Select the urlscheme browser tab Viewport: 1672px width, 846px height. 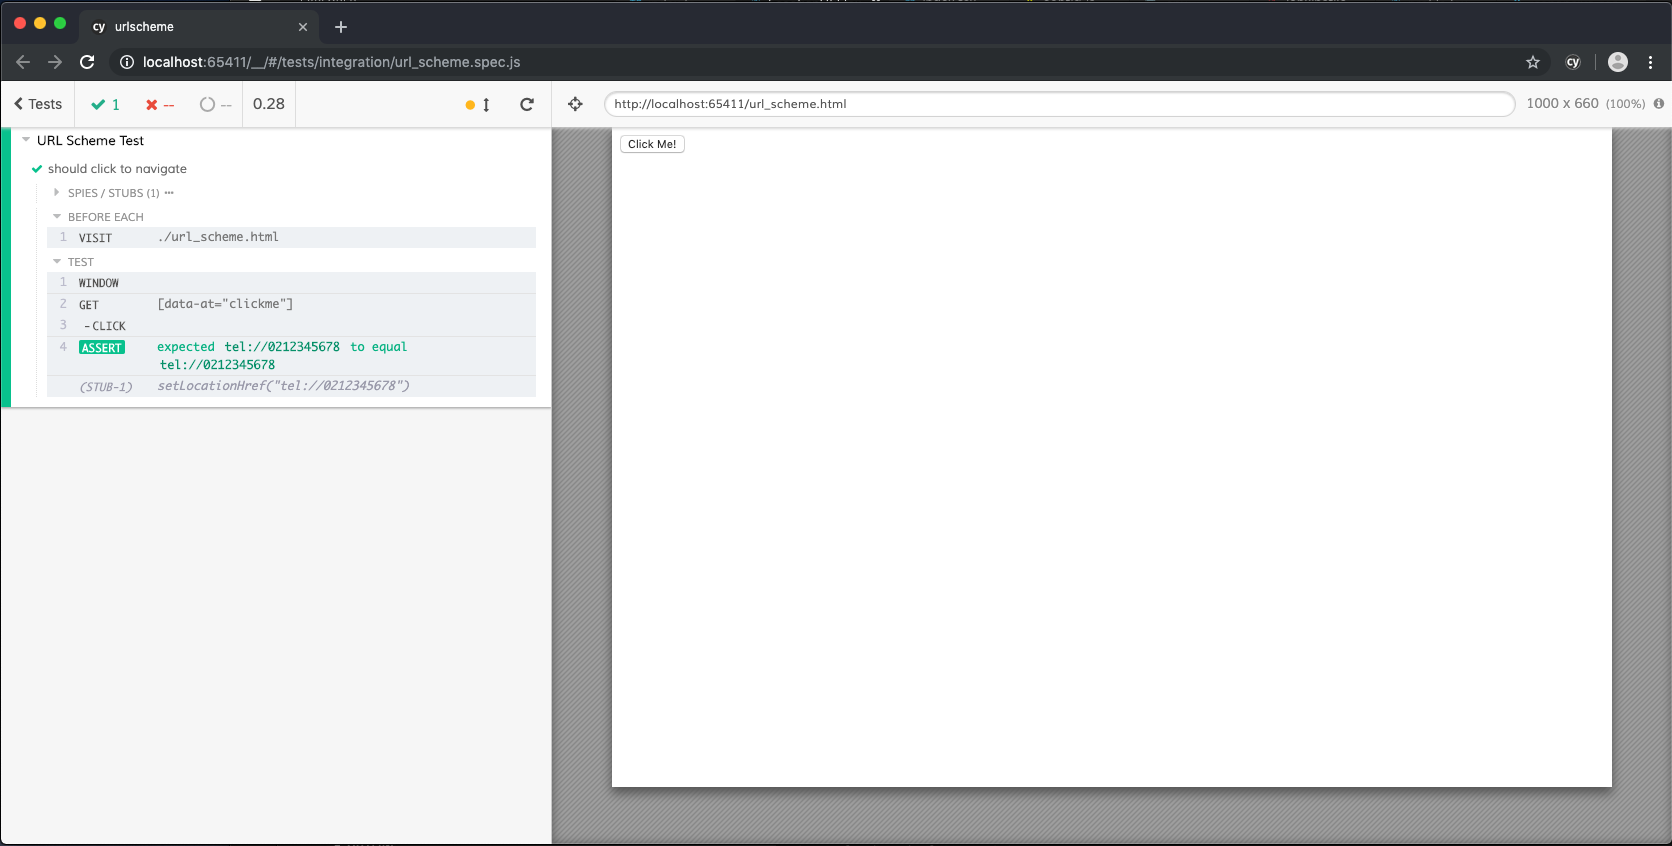click(200, 27)
